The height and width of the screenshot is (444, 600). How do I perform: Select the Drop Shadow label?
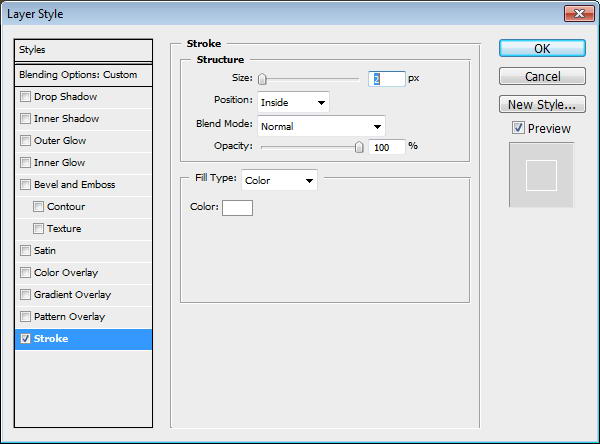point(65,96)
